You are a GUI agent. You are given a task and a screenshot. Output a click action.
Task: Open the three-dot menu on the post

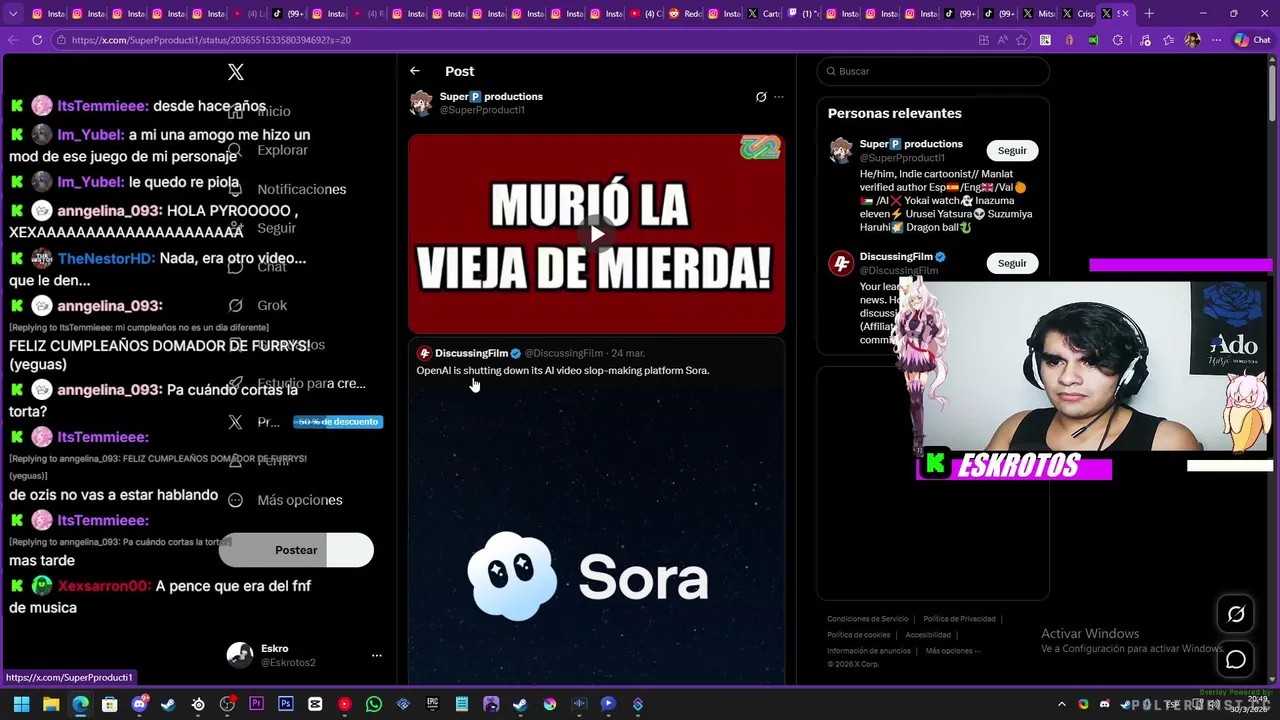click(x=779, y=97)
